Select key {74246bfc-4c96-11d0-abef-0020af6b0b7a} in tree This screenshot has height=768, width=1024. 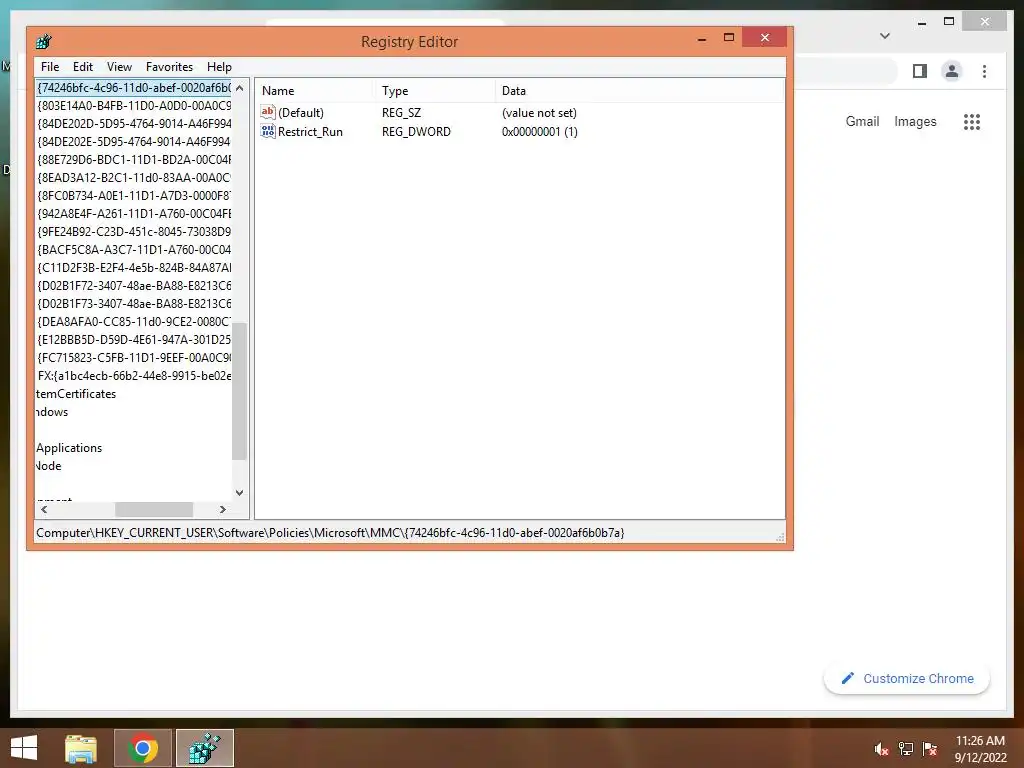(x=134, y=88)
